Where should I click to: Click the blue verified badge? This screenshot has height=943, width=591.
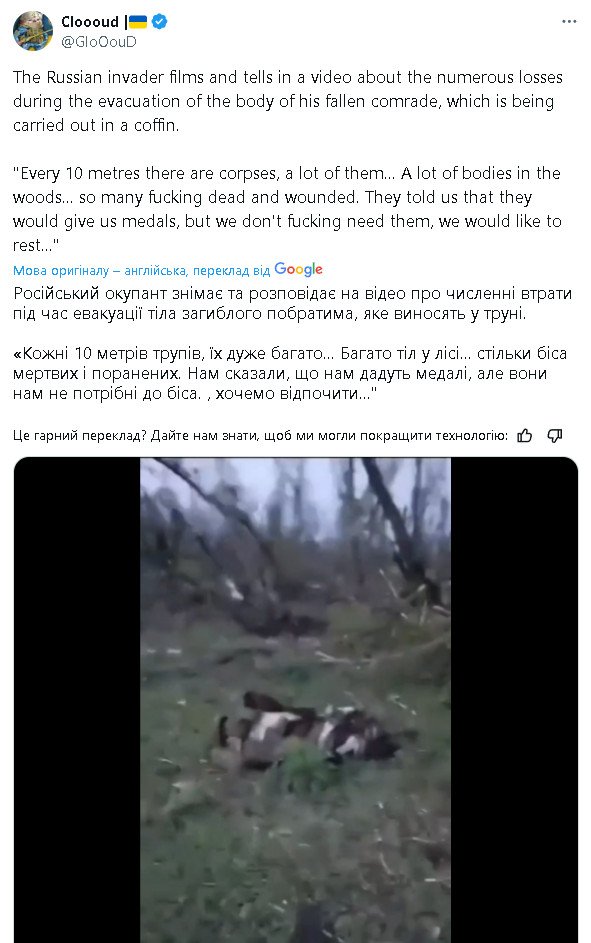[x=159, y=22]
